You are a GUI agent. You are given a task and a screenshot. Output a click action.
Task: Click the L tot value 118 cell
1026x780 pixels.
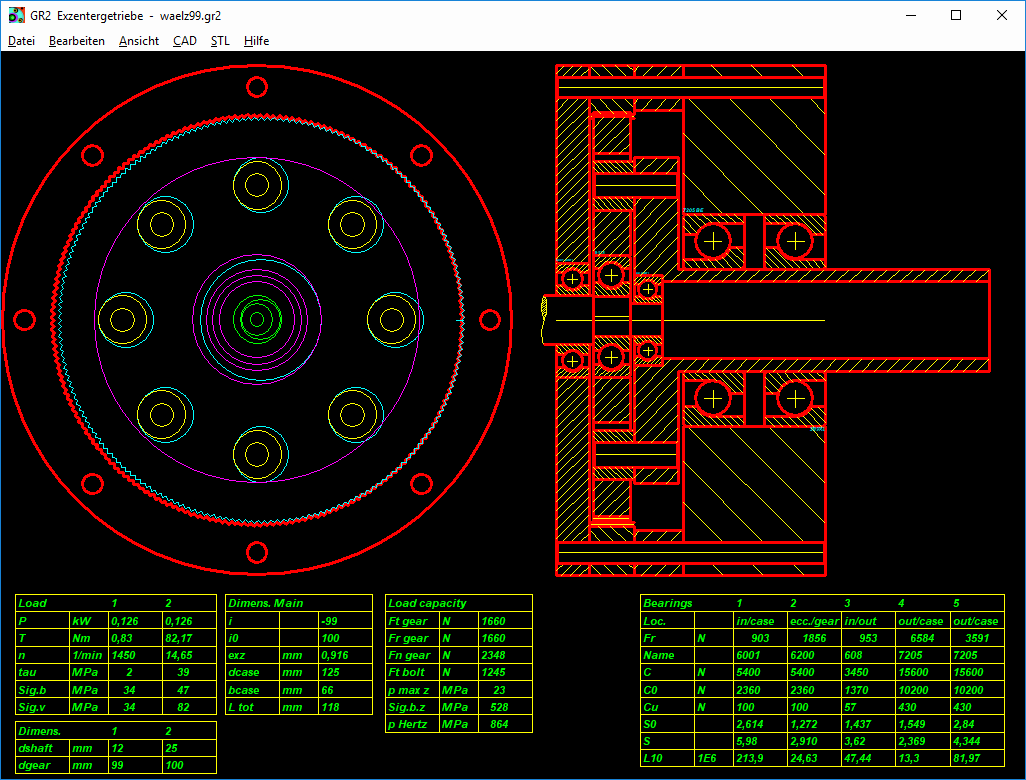334,707
